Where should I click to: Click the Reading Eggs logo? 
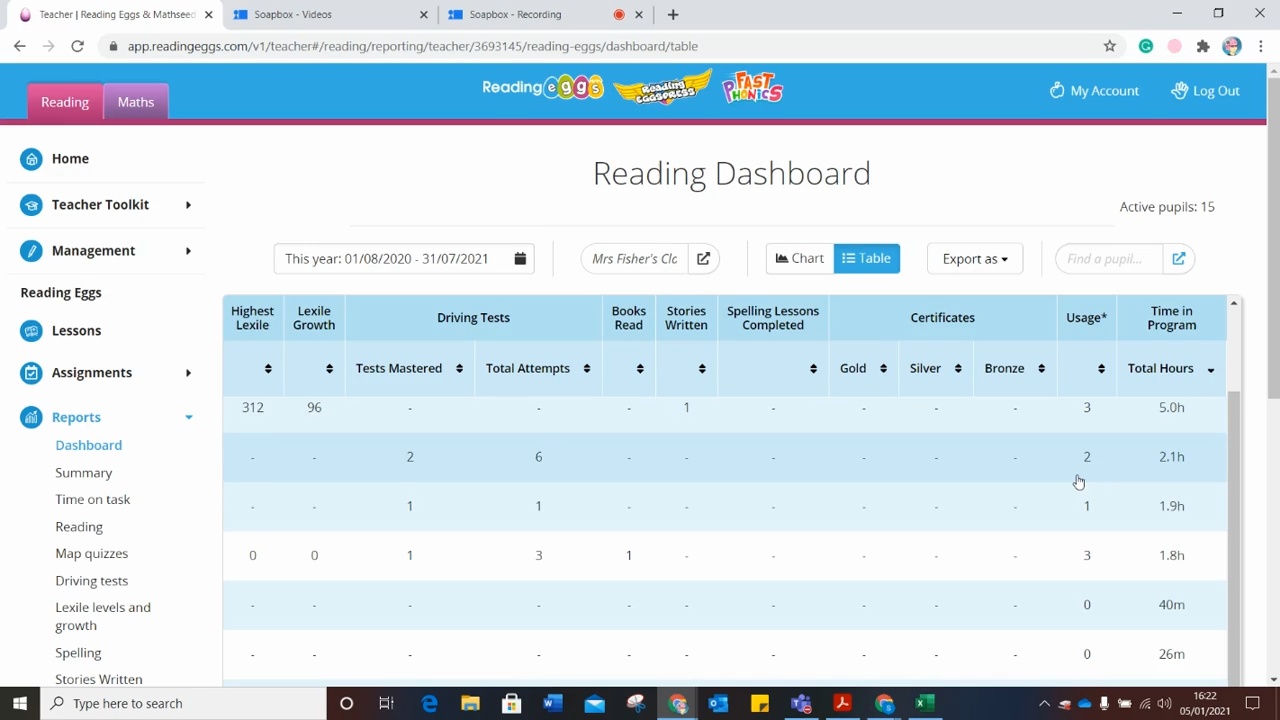(x=543, y=88)
